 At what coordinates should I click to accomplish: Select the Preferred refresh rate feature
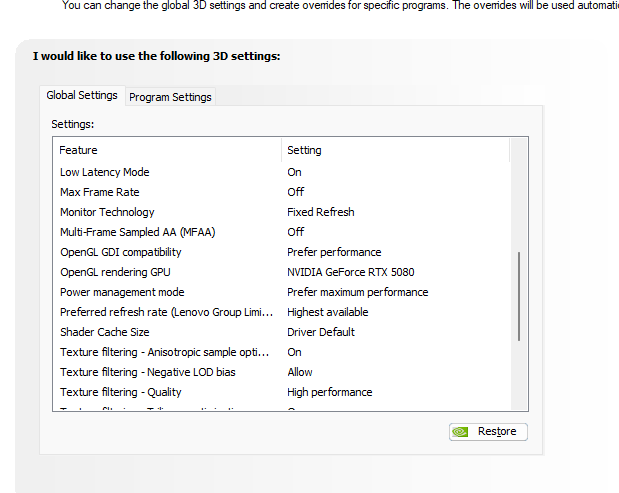point(166,312)
